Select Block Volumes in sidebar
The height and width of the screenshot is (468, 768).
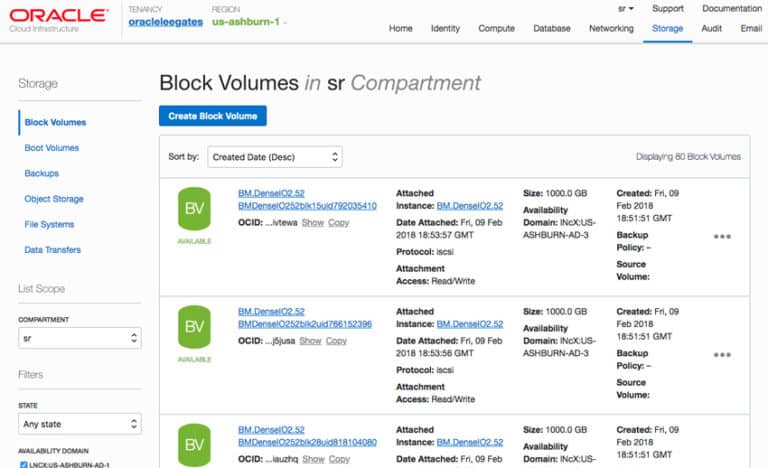tap(55, 123)
